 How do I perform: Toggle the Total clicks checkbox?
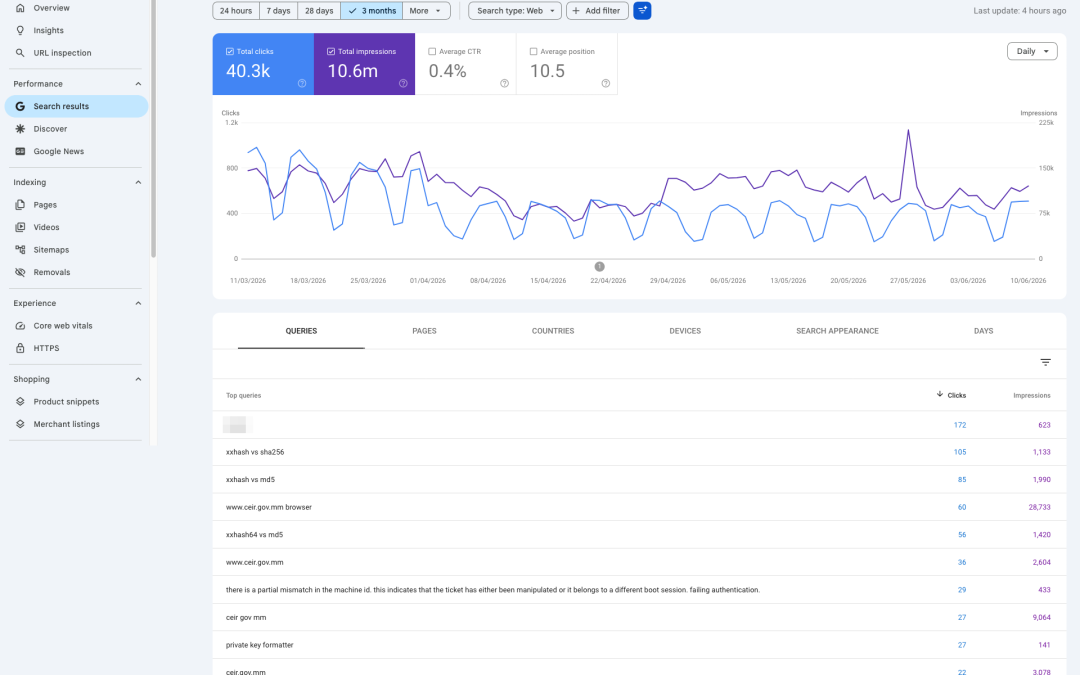[229, 51]
